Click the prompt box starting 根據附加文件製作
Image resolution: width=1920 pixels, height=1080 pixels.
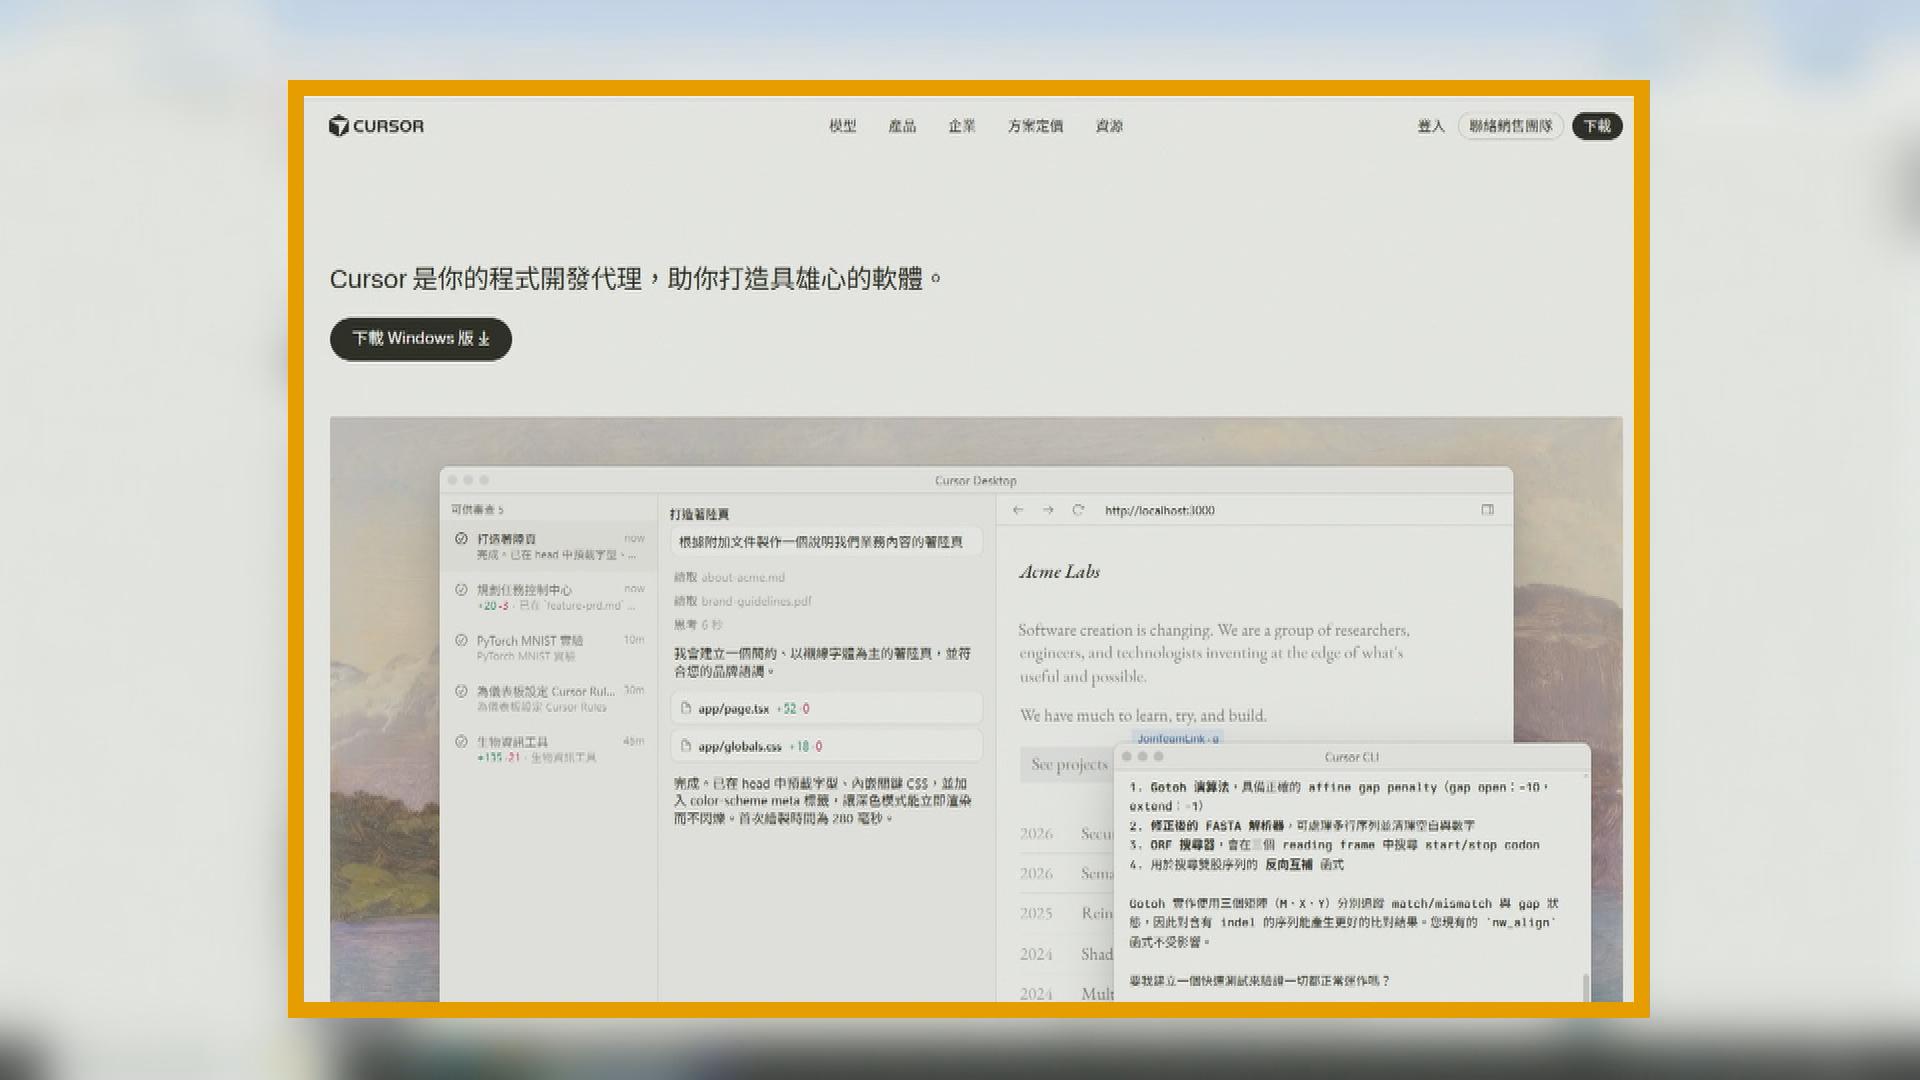coord(826,542)
